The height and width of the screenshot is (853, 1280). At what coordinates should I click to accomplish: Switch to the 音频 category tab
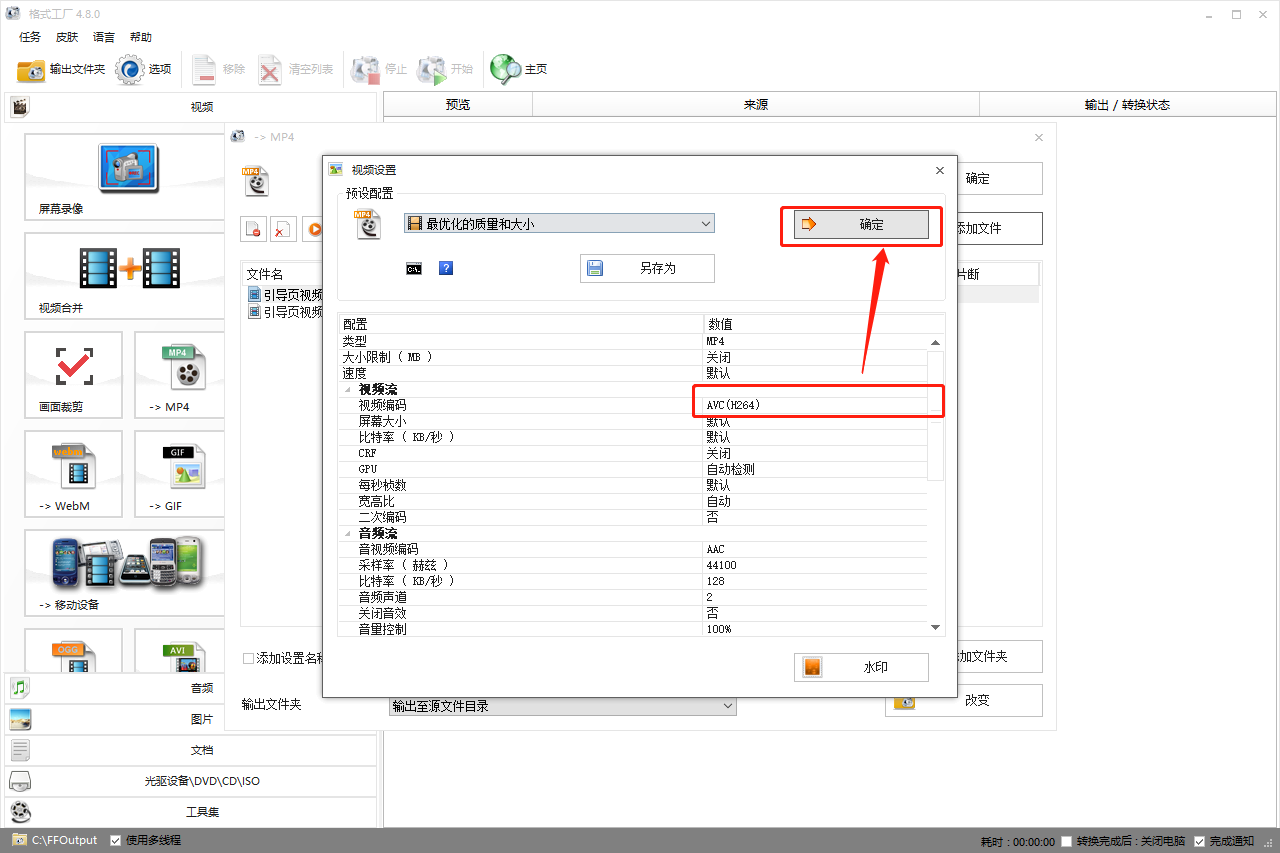point(191,688)
